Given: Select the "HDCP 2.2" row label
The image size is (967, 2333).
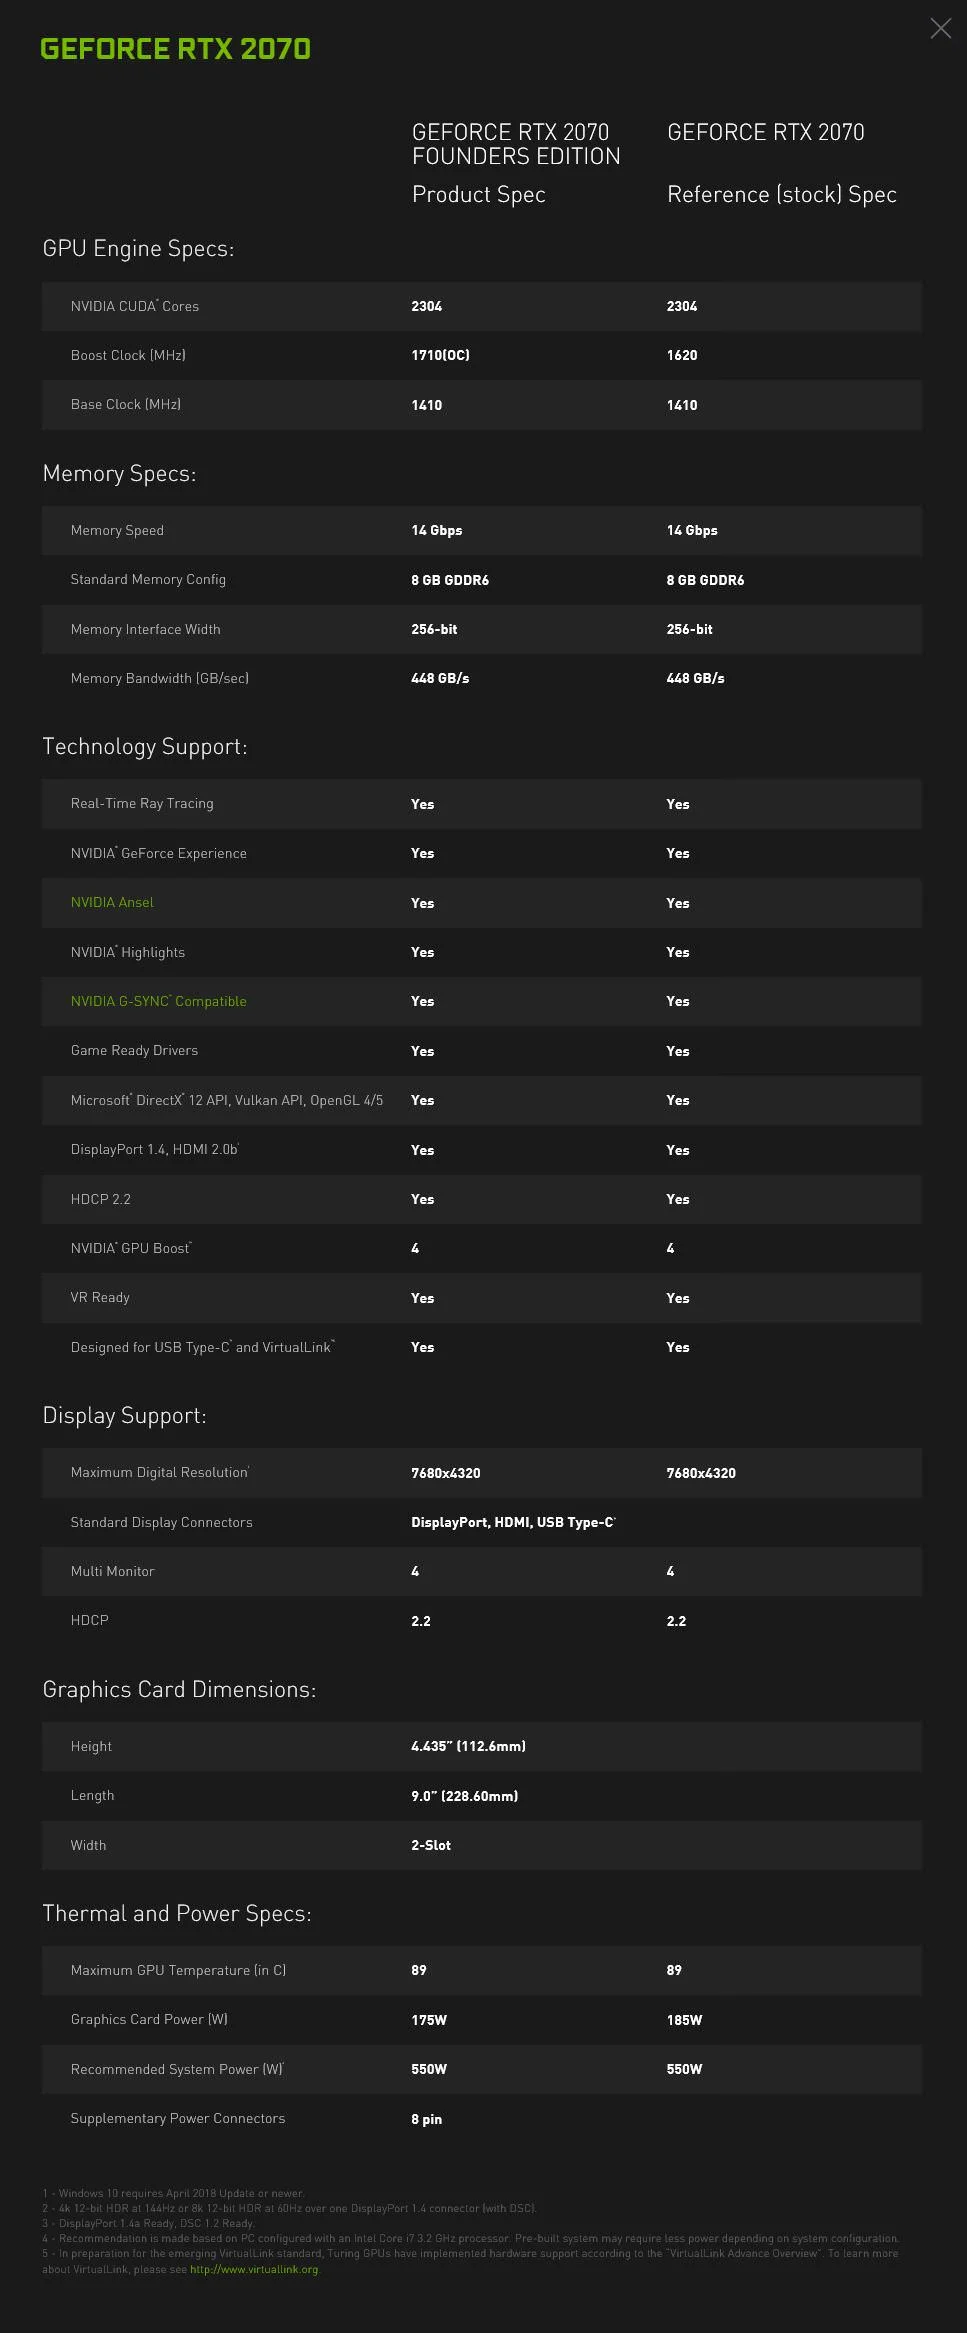Looking at the screenshot, I should coord(101,1199).
